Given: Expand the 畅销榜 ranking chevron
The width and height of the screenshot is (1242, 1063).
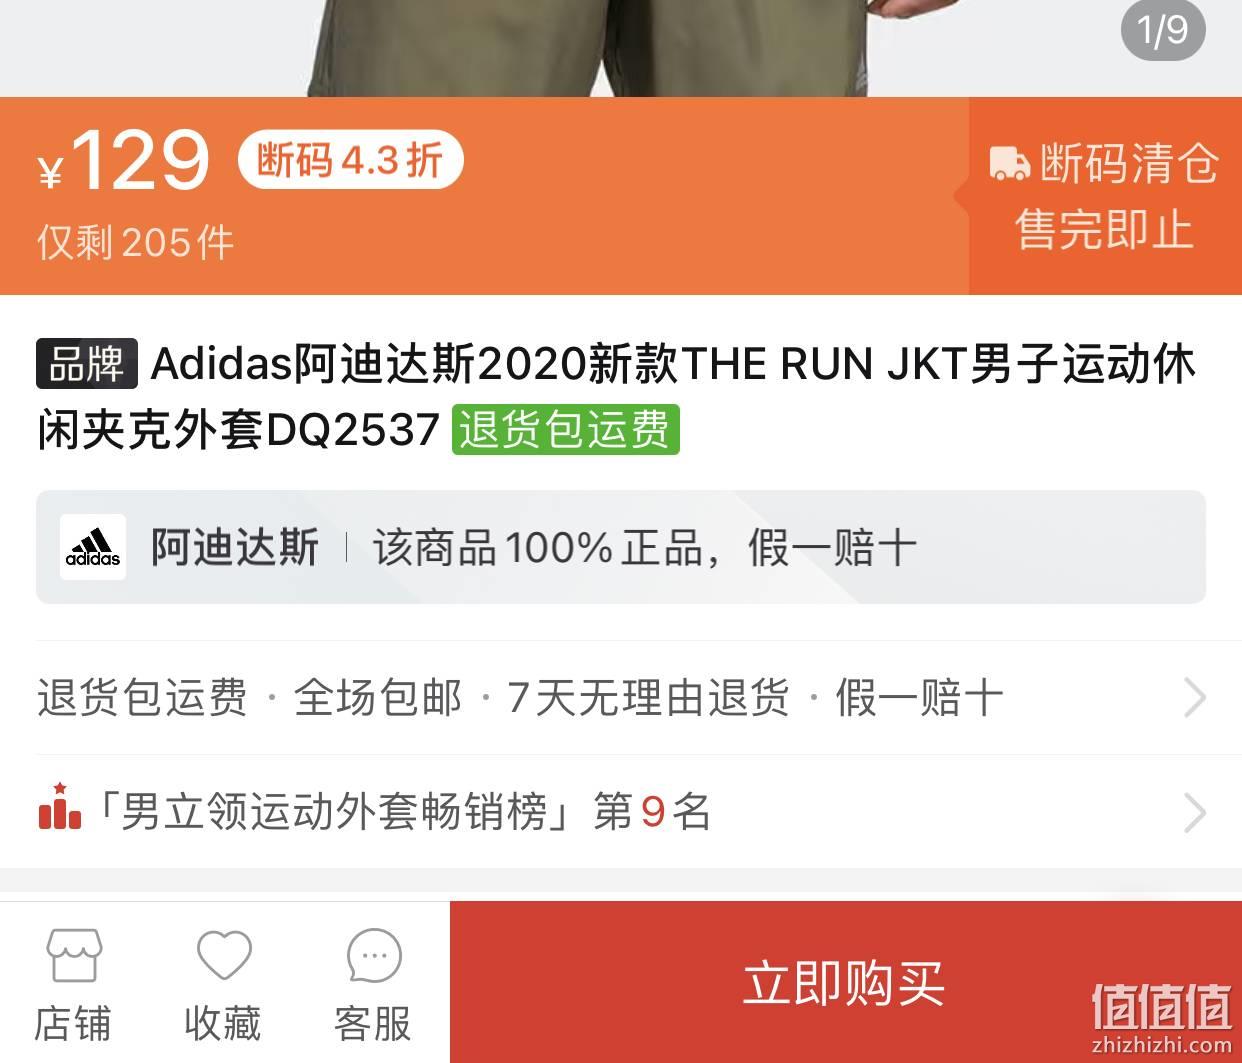Looking at the screenshot, I should 1194,812.
